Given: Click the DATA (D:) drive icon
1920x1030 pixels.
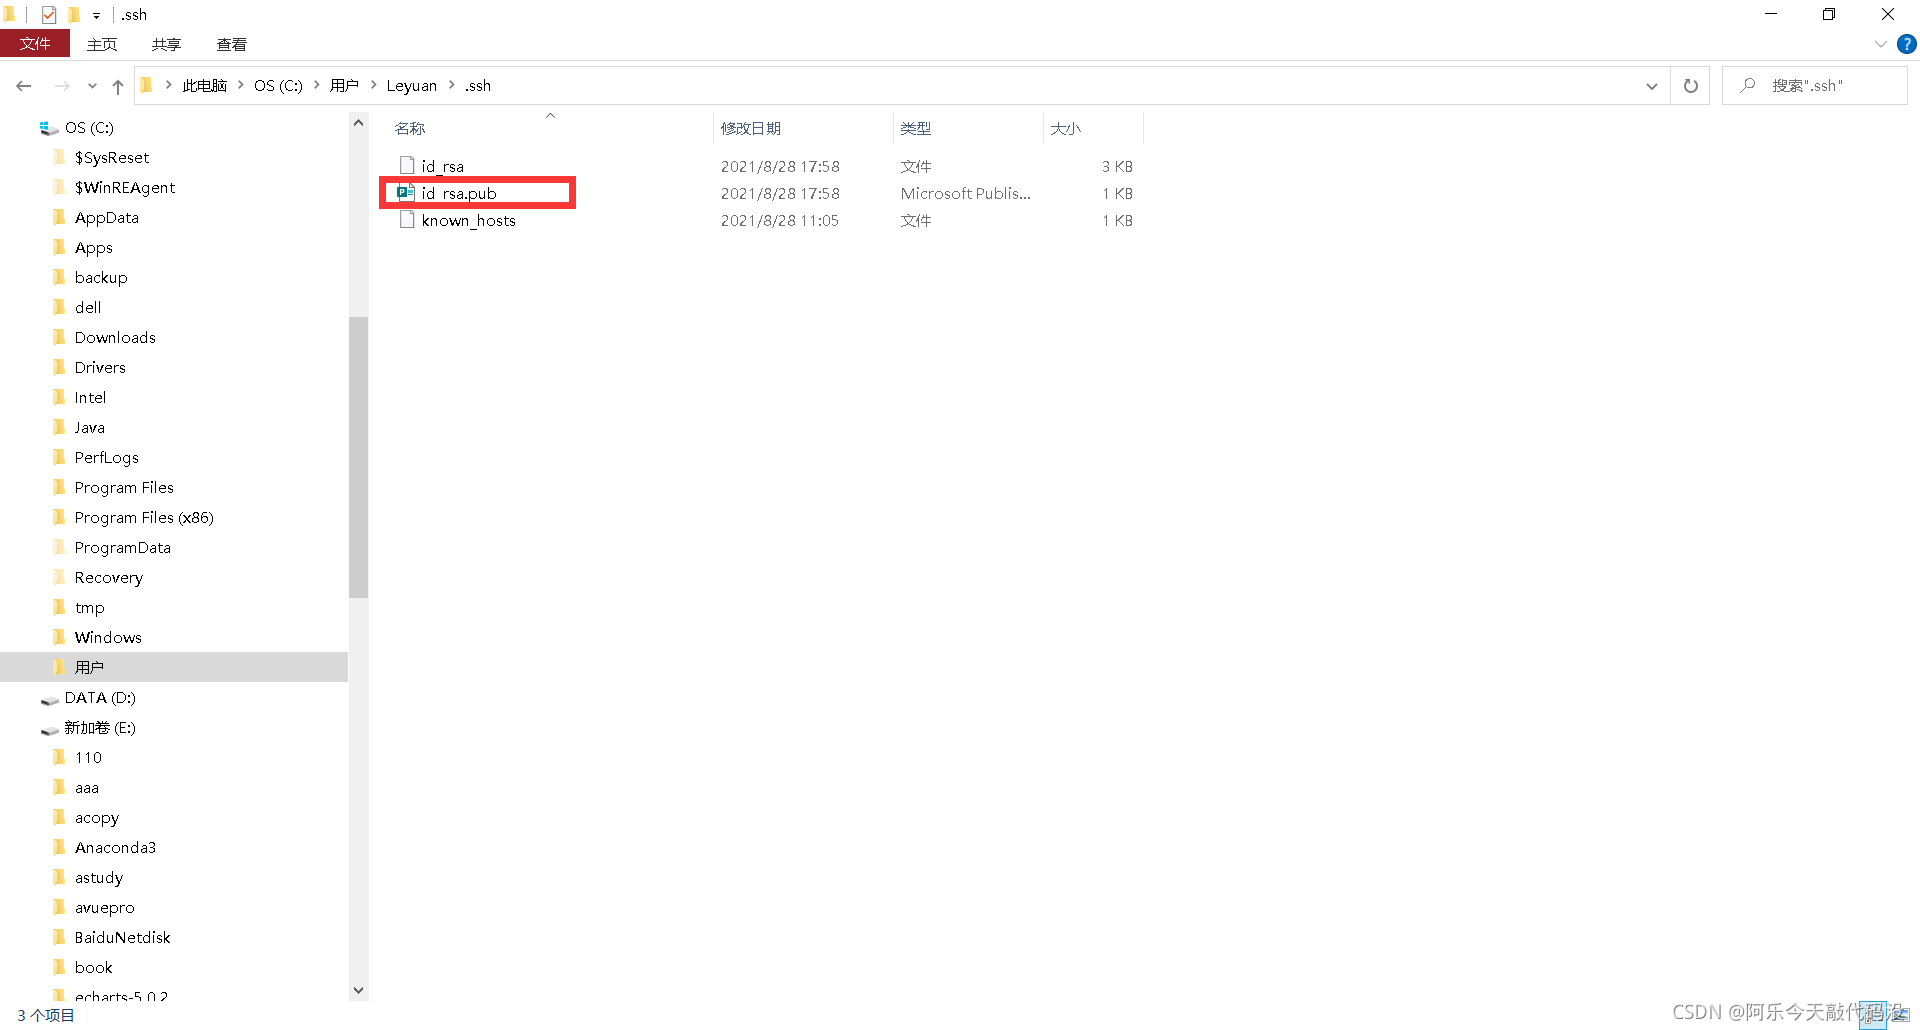Looking at the screenshot, I should [x=49, y=700].
